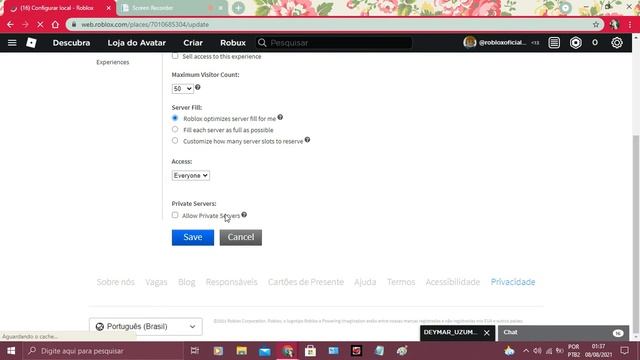
Task: Select Customize how many server slots to reserve
Action: pos(175,140)
